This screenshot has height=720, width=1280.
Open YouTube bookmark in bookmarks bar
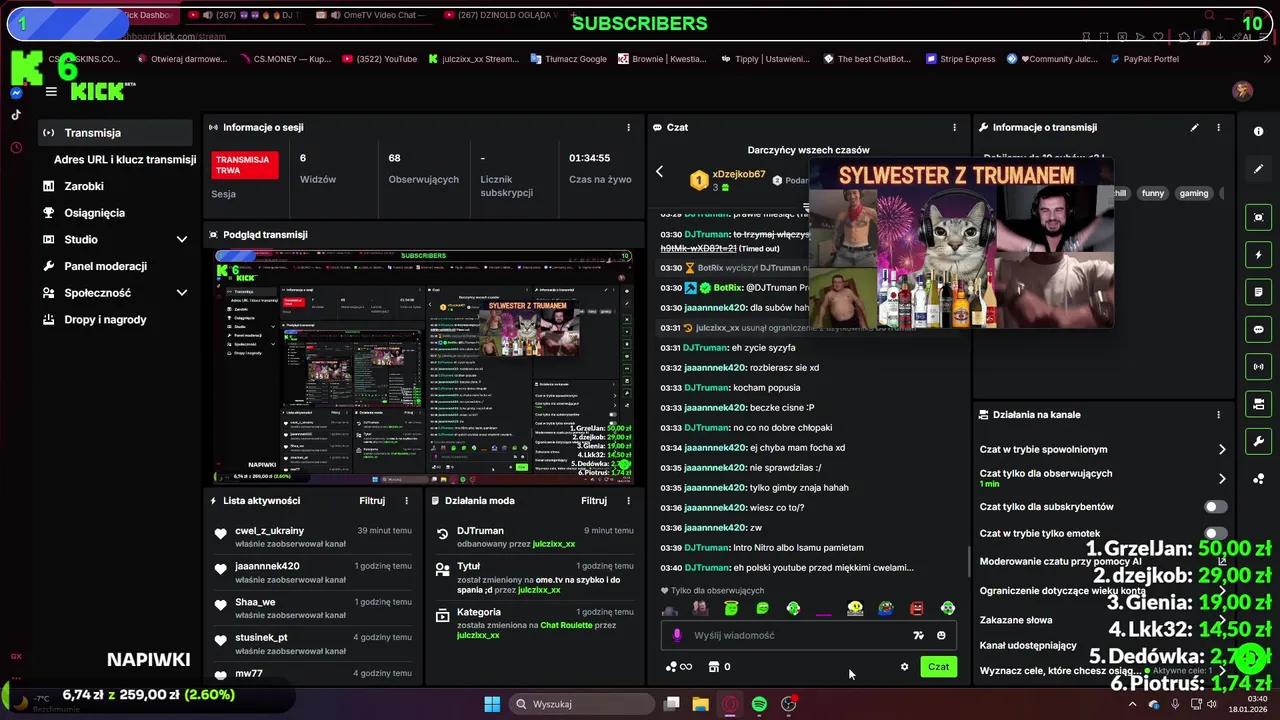379,59
